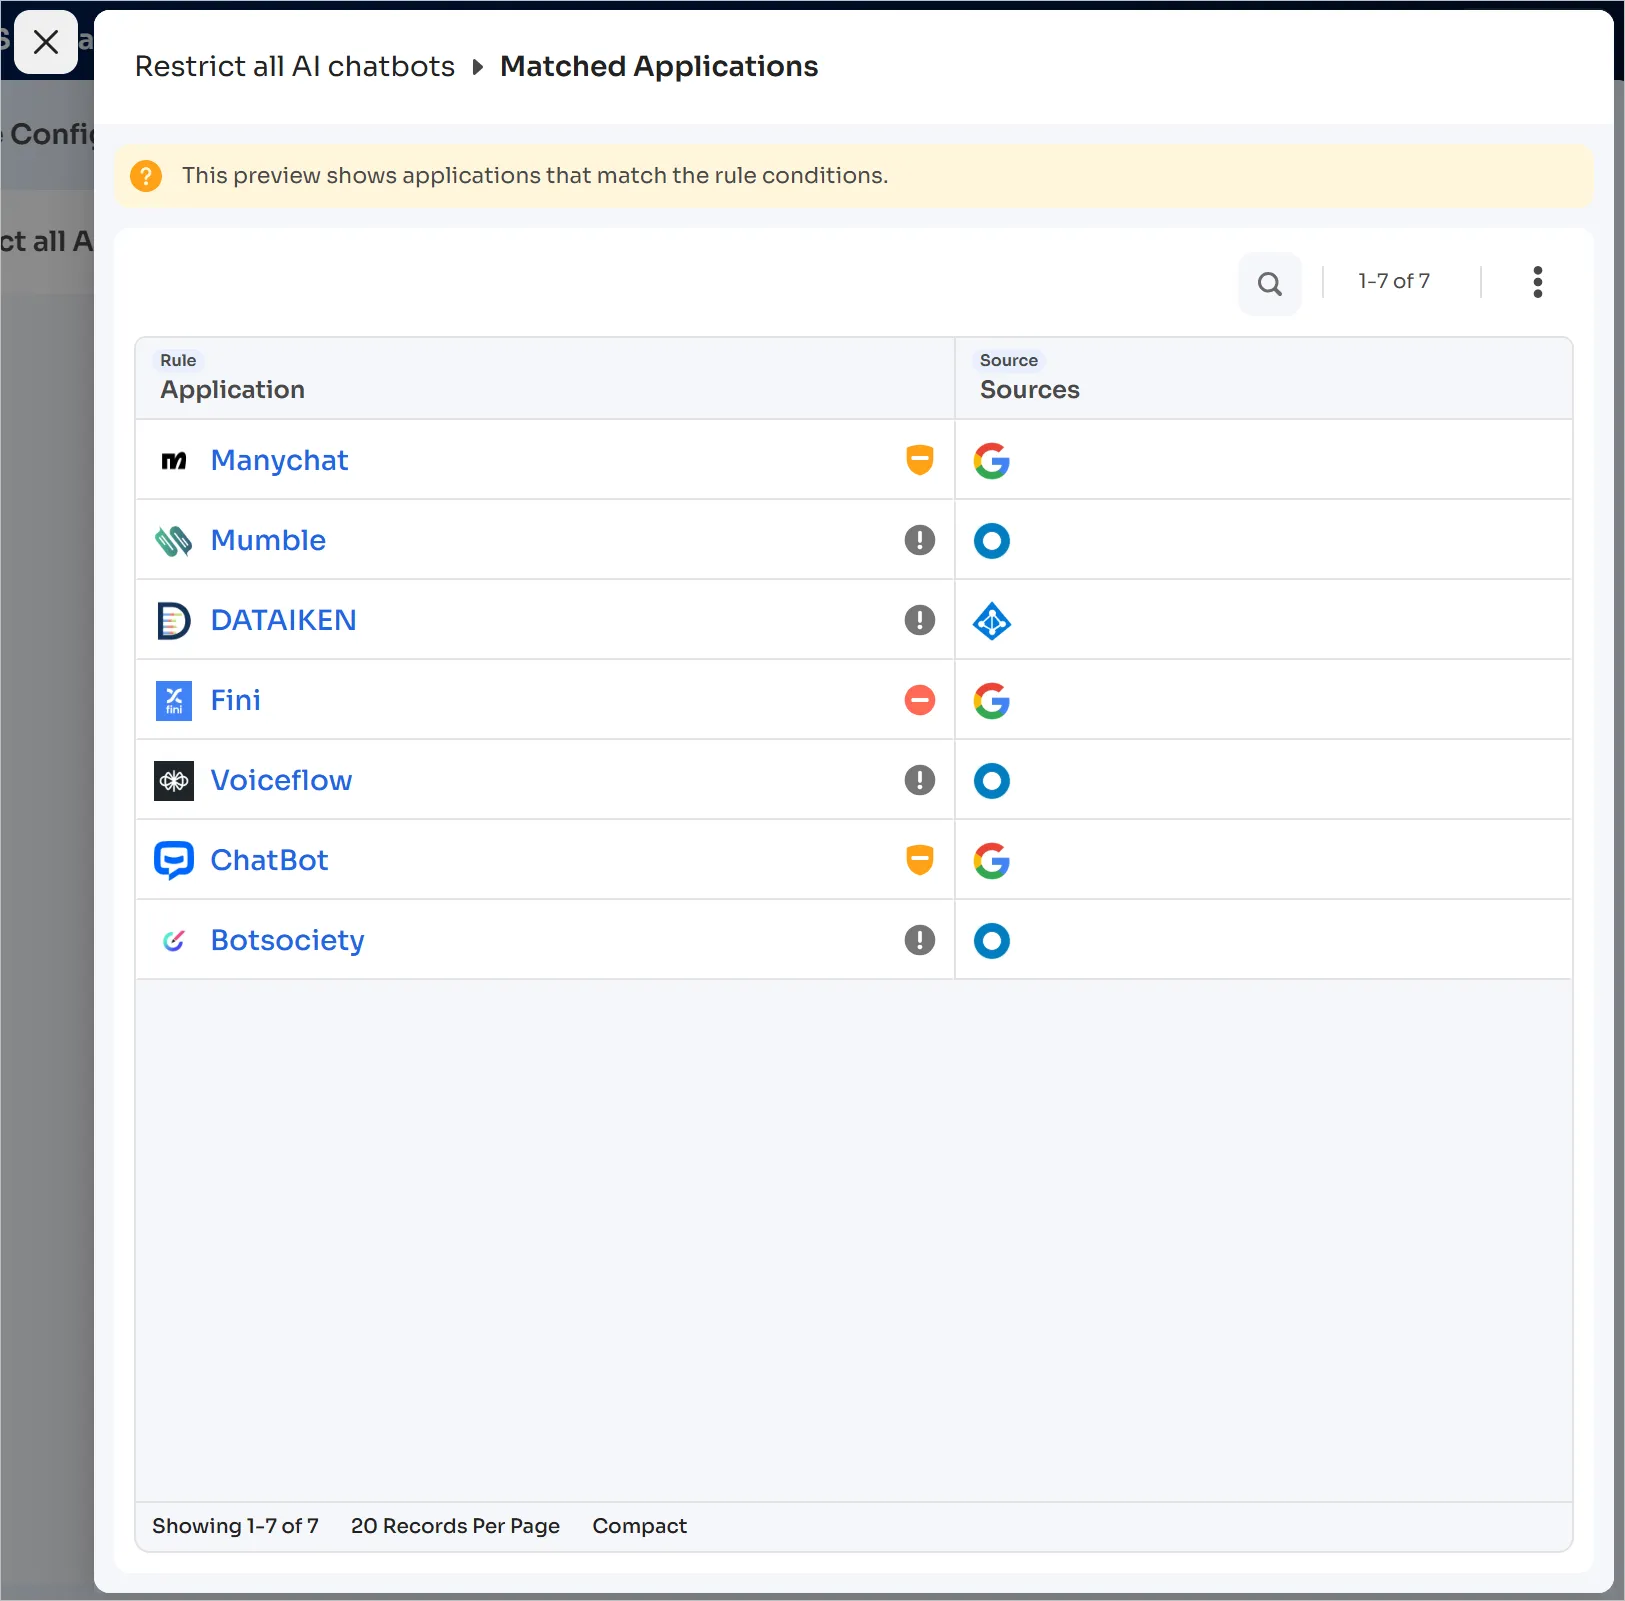Click the Google source icon for ChatBot
Image resolution: width=1625 pixels, height=1601 pixels.
992,861
